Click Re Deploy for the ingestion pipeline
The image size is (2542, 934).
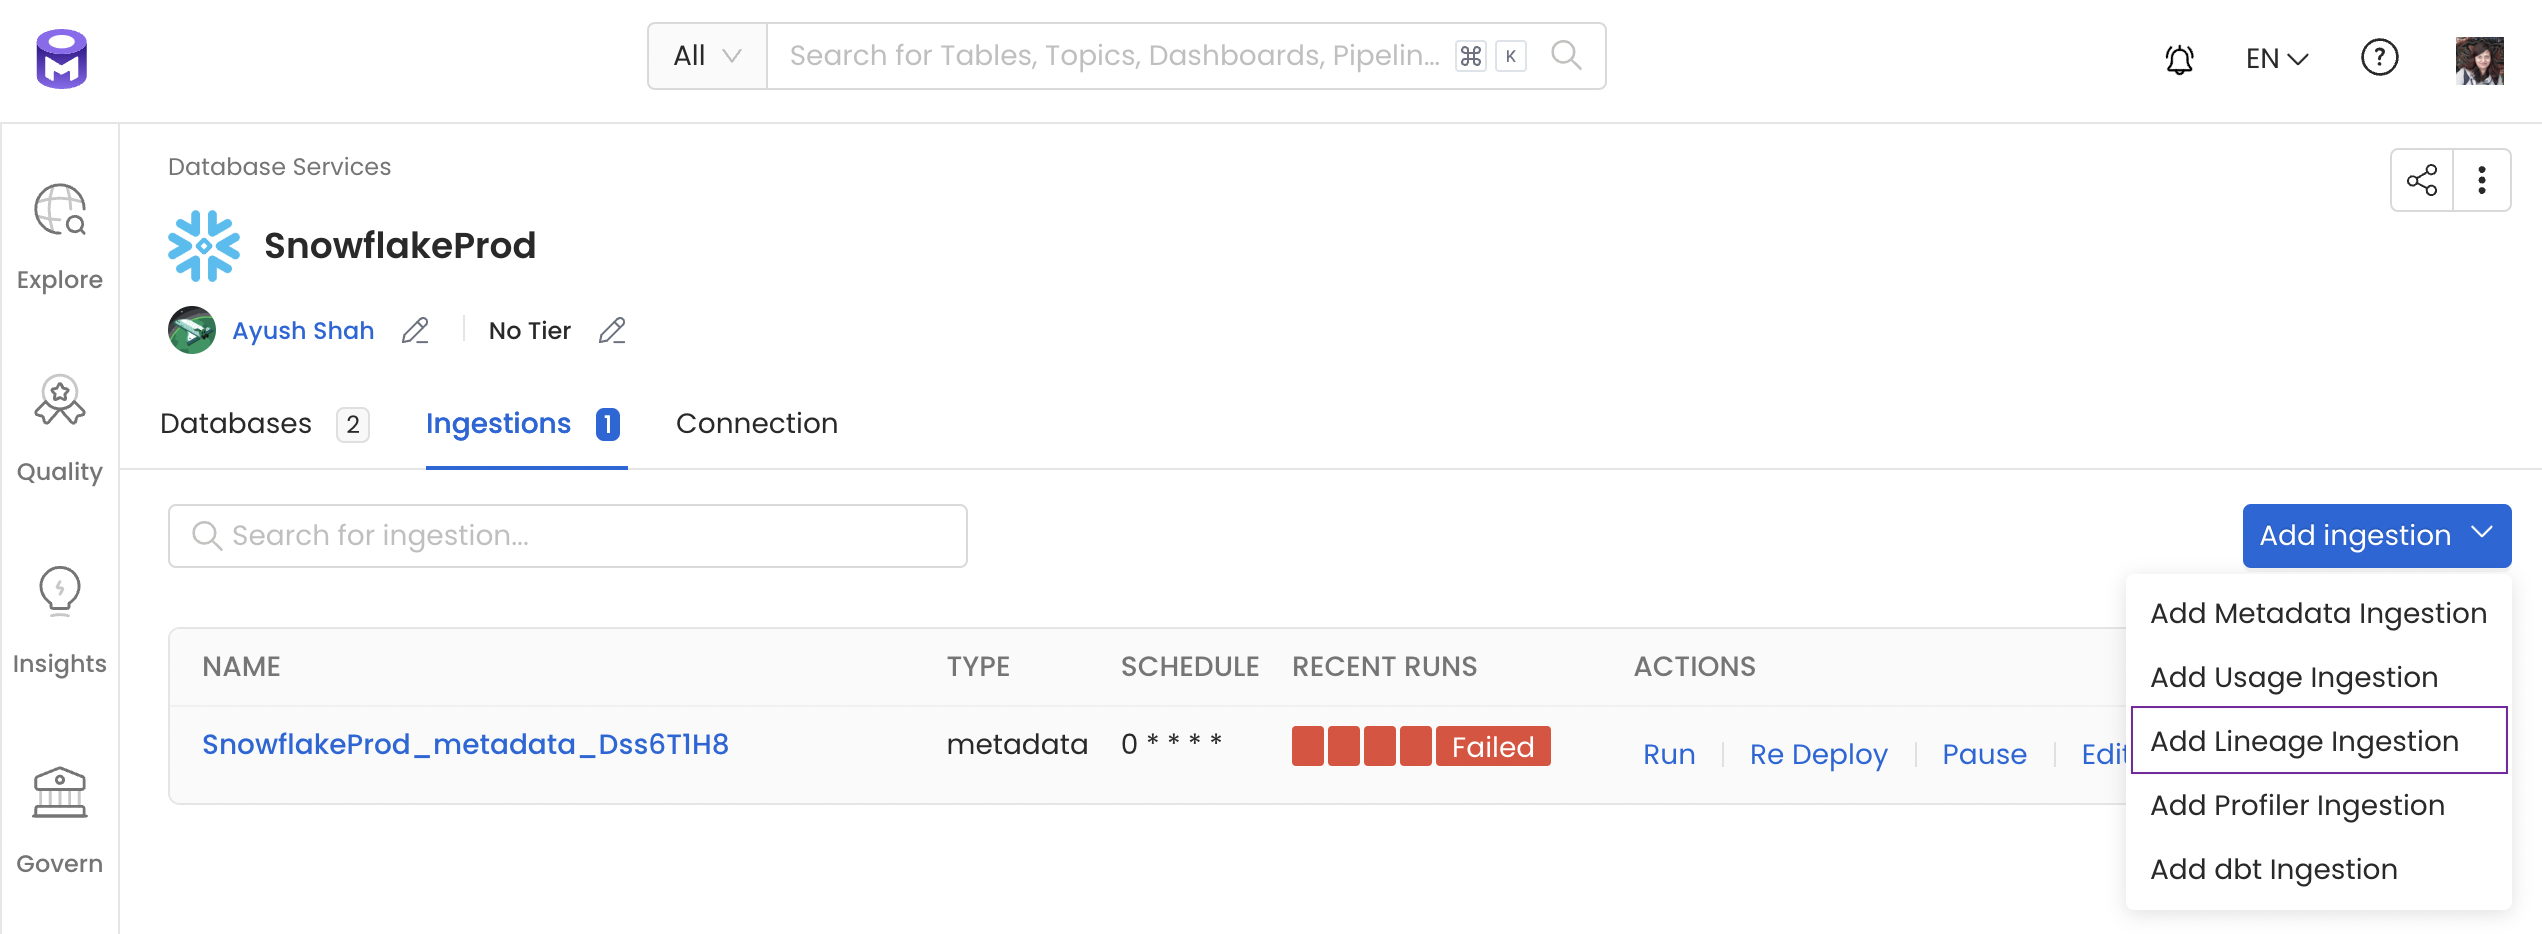tap(1818, 754)
